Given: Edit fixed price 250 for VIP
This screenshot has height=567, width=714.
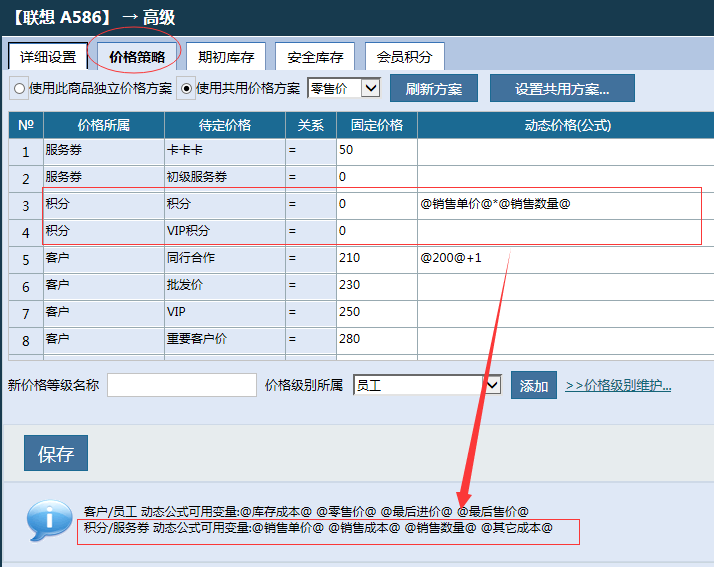Looking at the screenshot, I should coord(377,313).
